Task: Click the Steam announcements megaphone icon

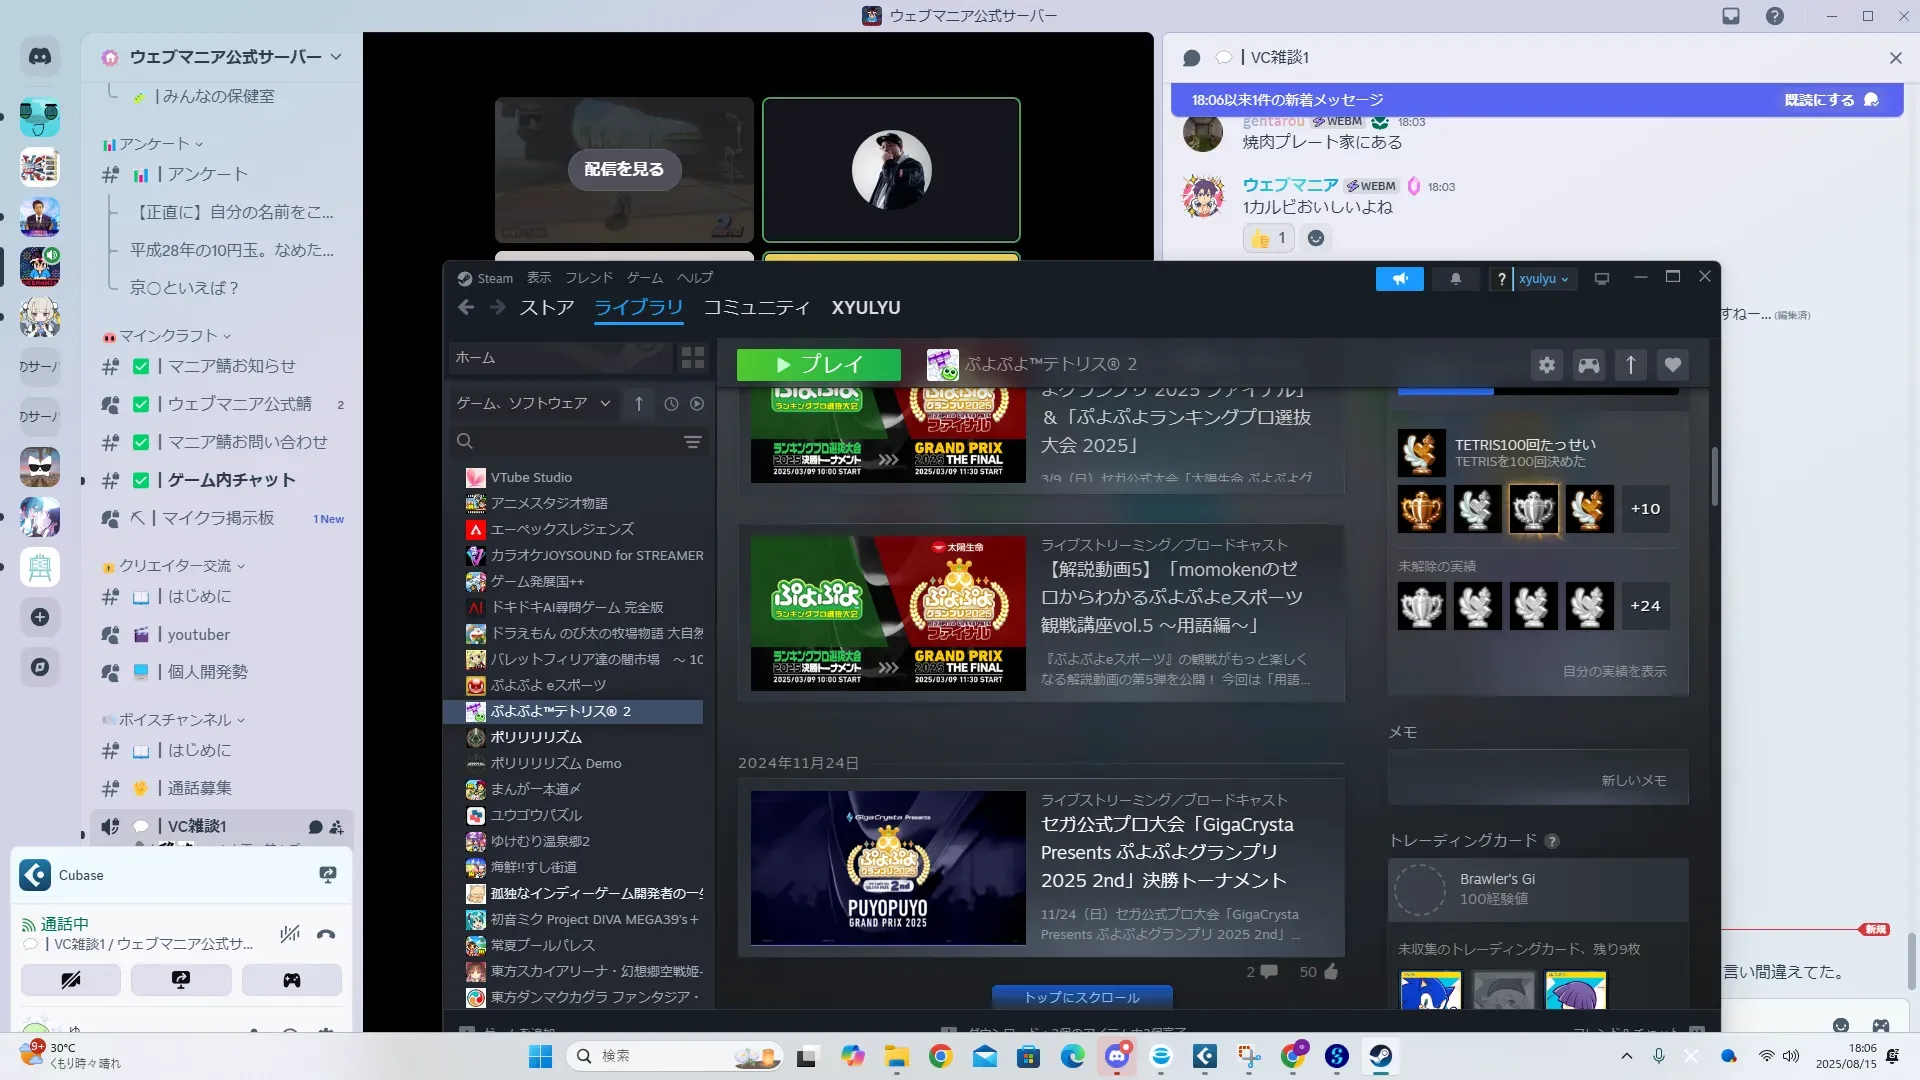Action: 1399,279
